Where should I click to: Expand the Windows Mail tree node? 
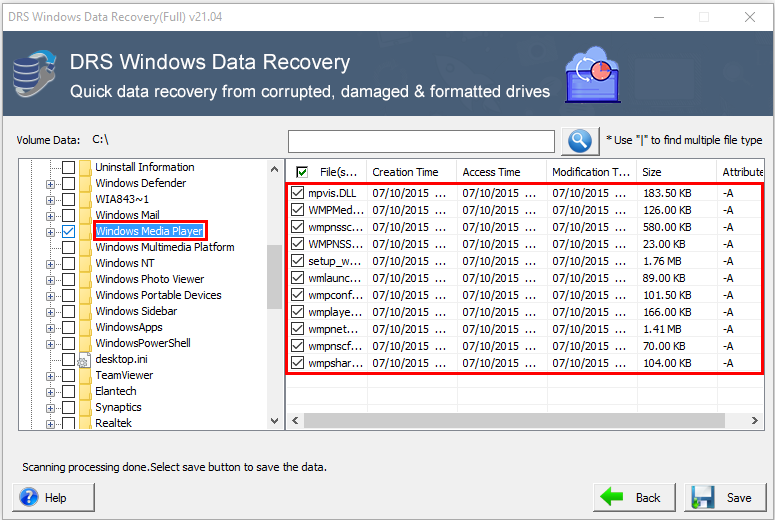[50, 216]
